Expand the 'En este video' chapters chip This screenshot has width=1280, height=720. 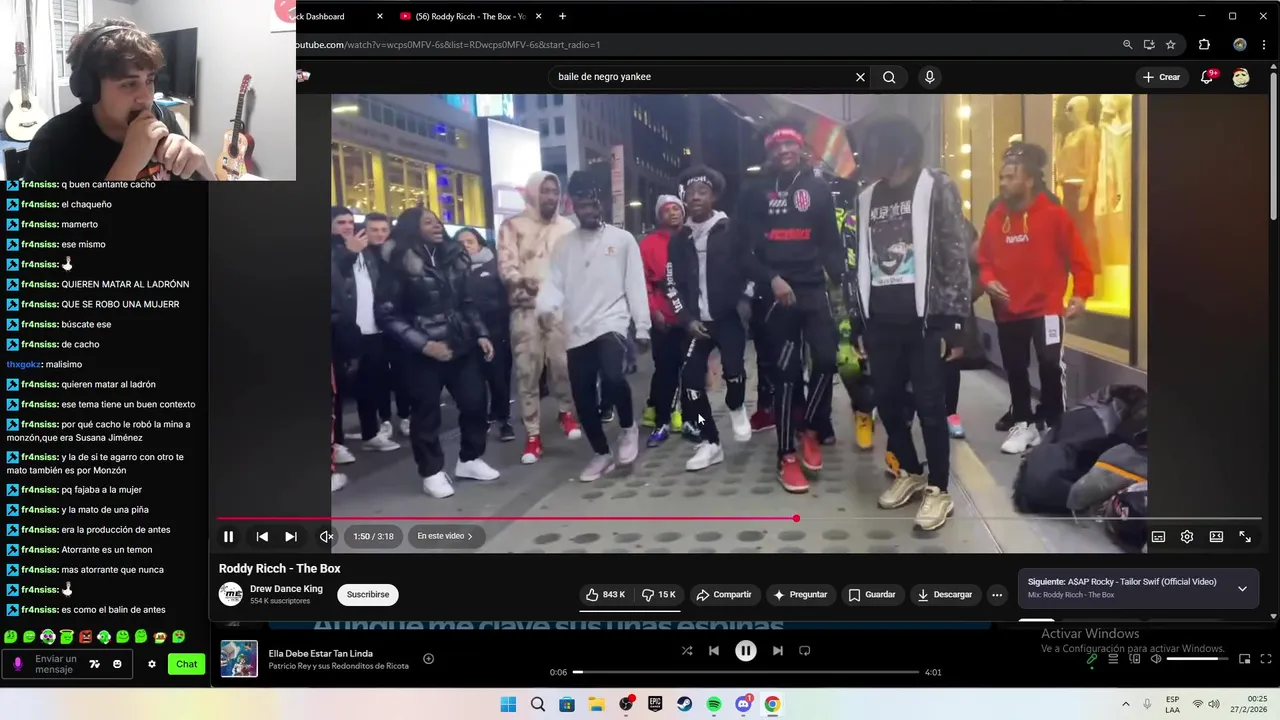click(445, 536)
